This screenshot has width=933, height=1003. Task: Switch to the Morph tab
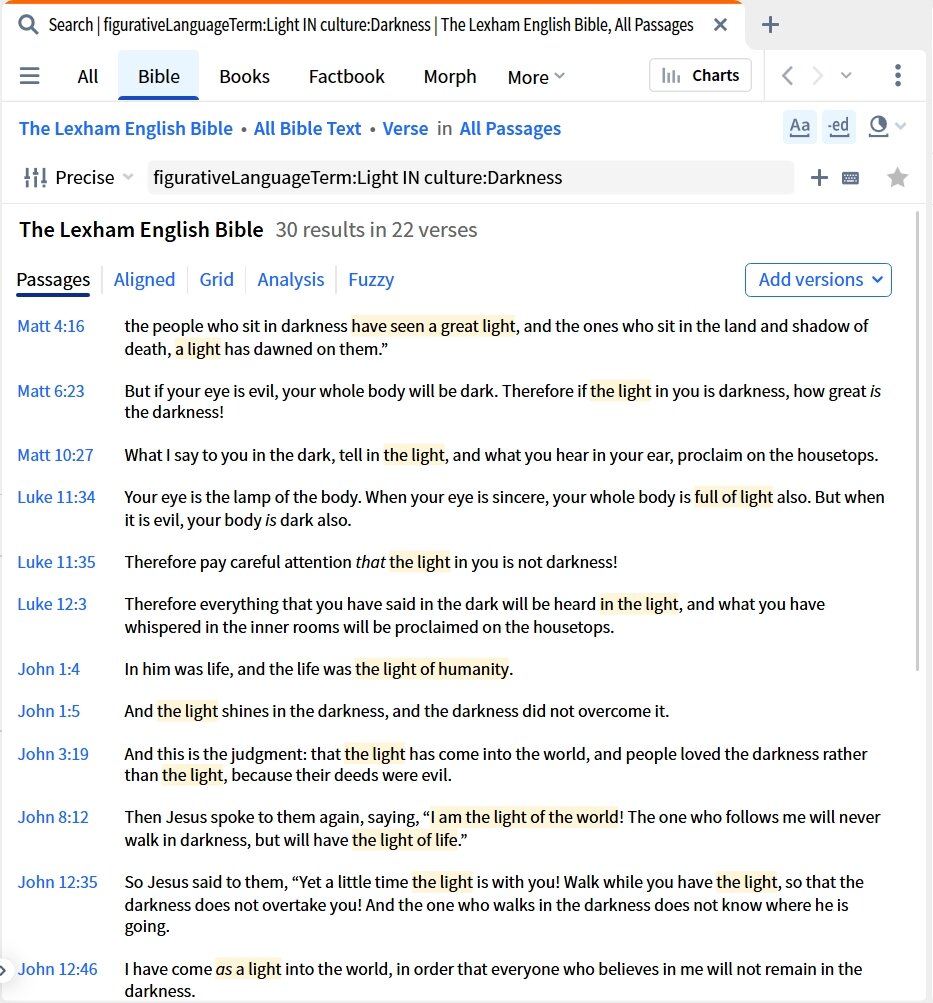tap(450, 77)
